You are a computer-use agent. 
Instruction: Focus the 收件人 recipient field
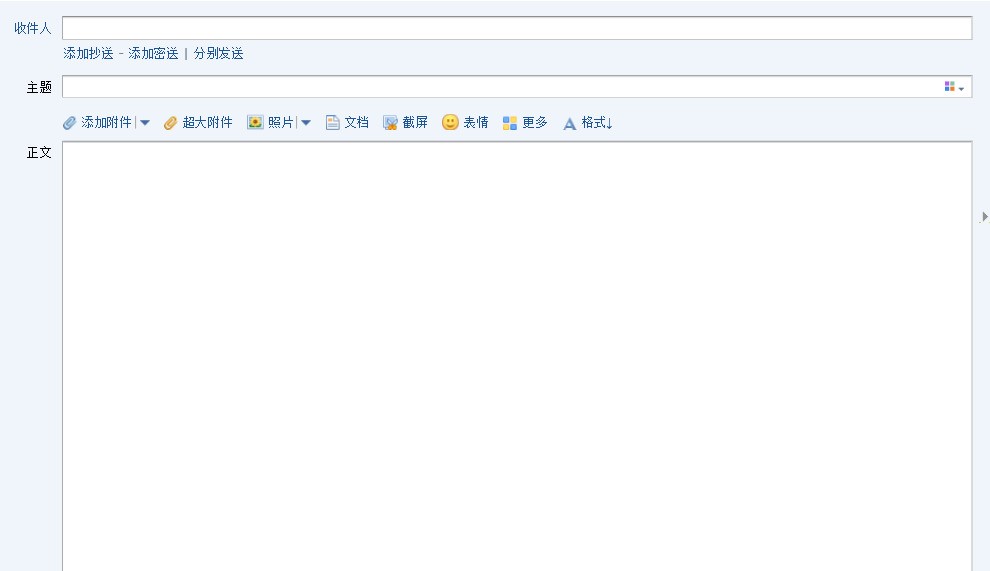516,28
